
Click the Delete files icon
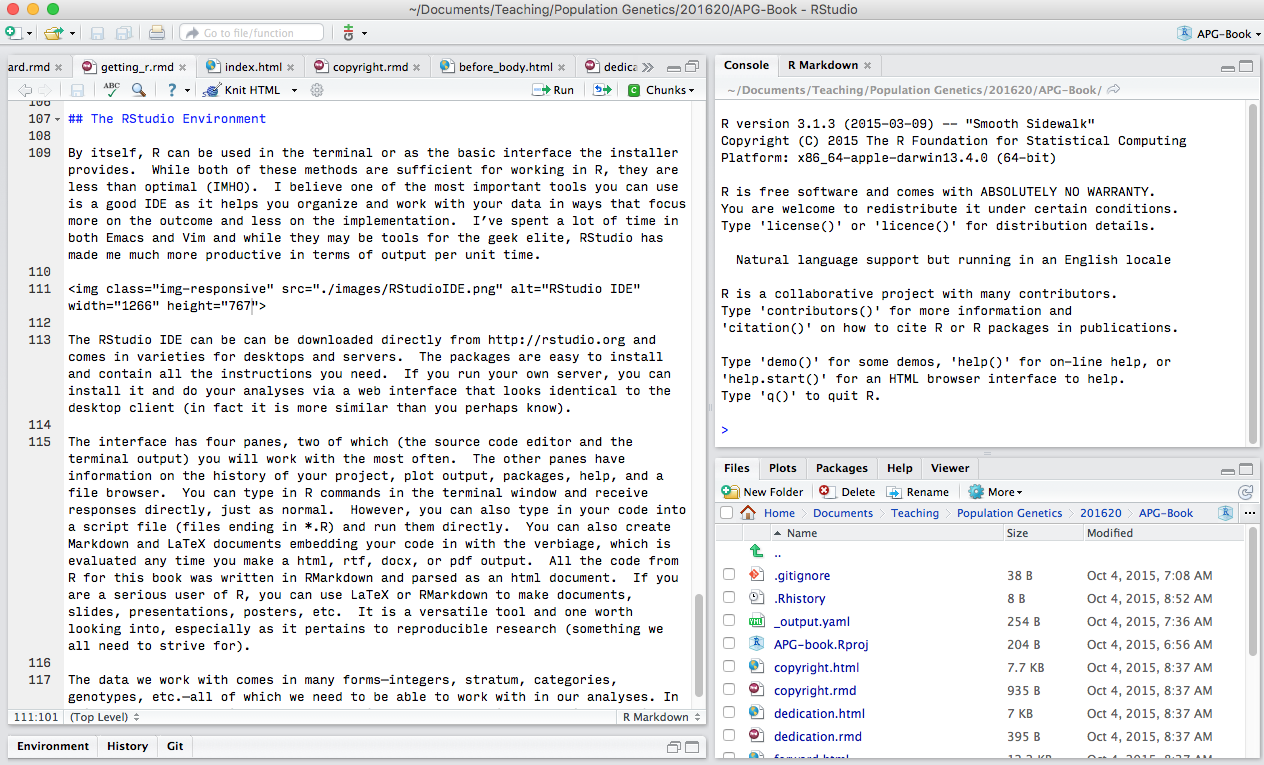(826, 492)
